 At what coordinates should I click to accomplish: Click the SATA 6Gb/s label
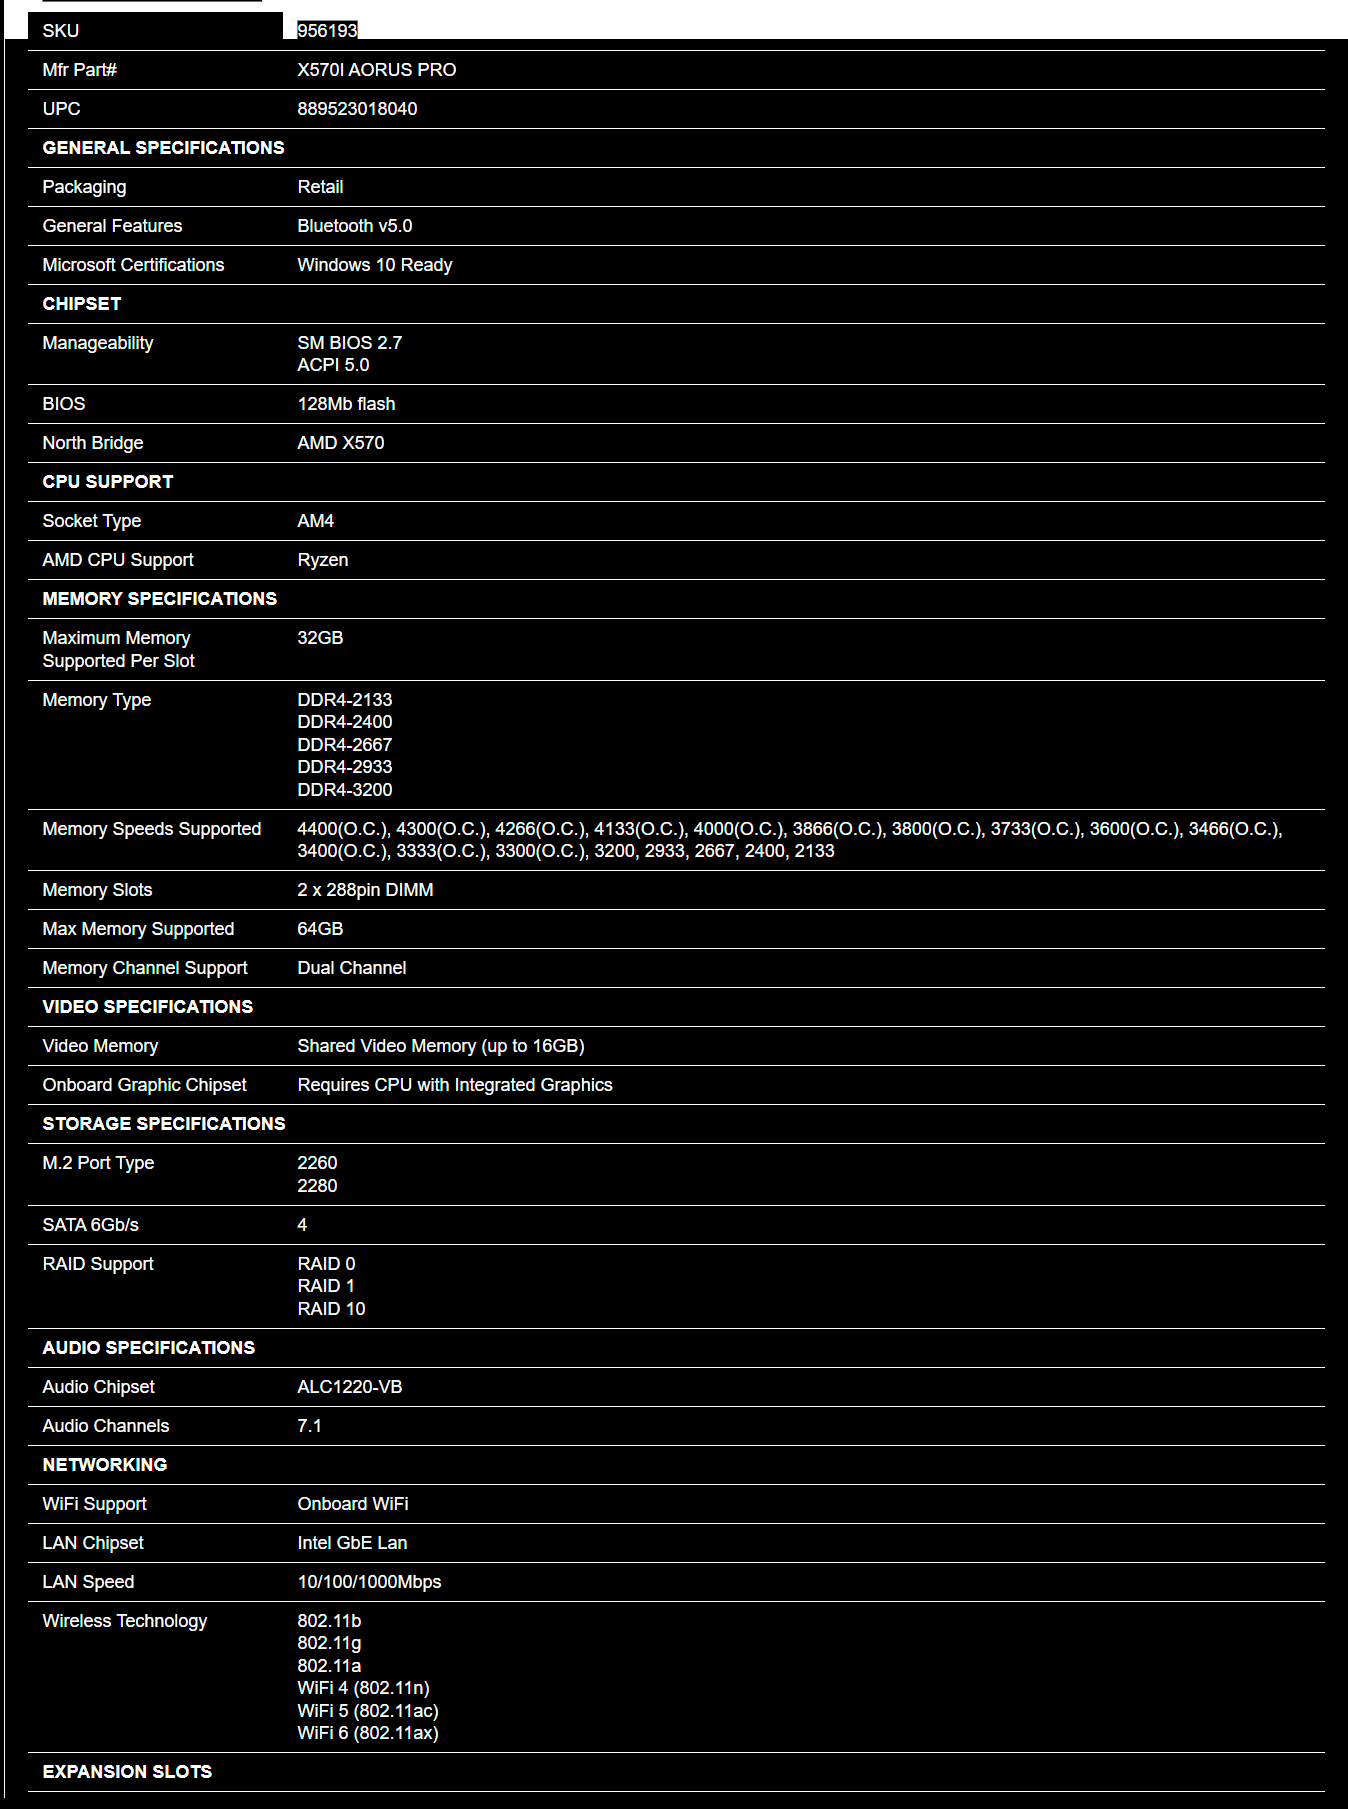pyautogui.click(x=91, y=1225)
